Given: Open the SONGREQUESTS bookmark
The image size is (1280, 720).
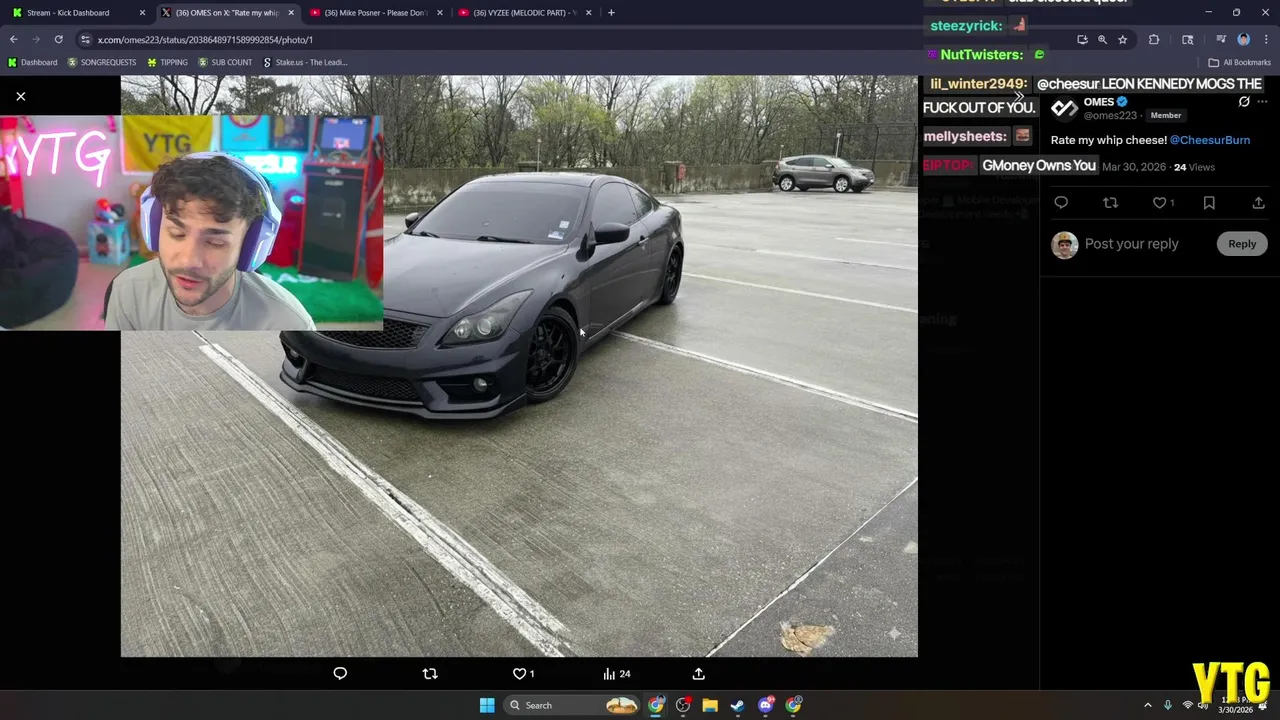Looking at the screenshot, I should click(x=102, y=62).
